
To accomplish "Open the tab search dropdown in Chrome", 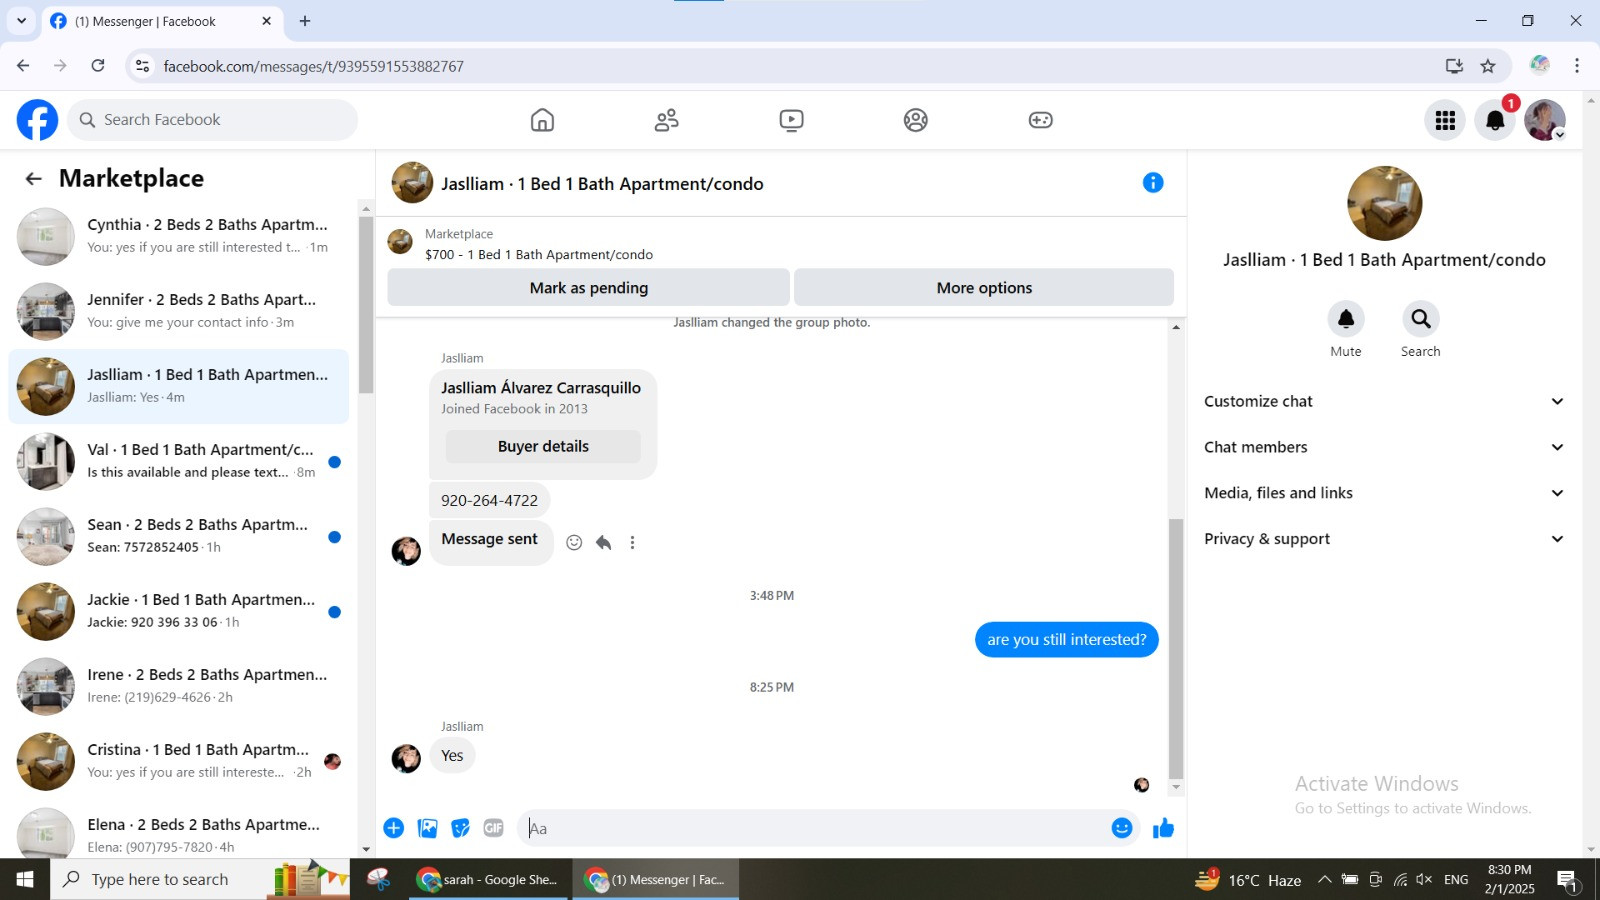I will 21,21.
